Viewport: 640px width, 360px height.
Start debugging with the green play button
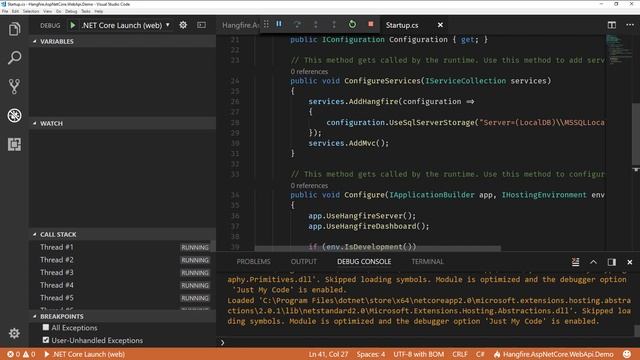point(73,25)
